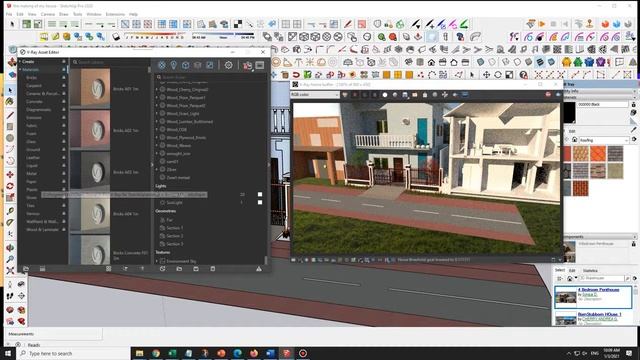Expand Environment Sky texture
Screen dimensions: 640x360
tap(157, 261)
